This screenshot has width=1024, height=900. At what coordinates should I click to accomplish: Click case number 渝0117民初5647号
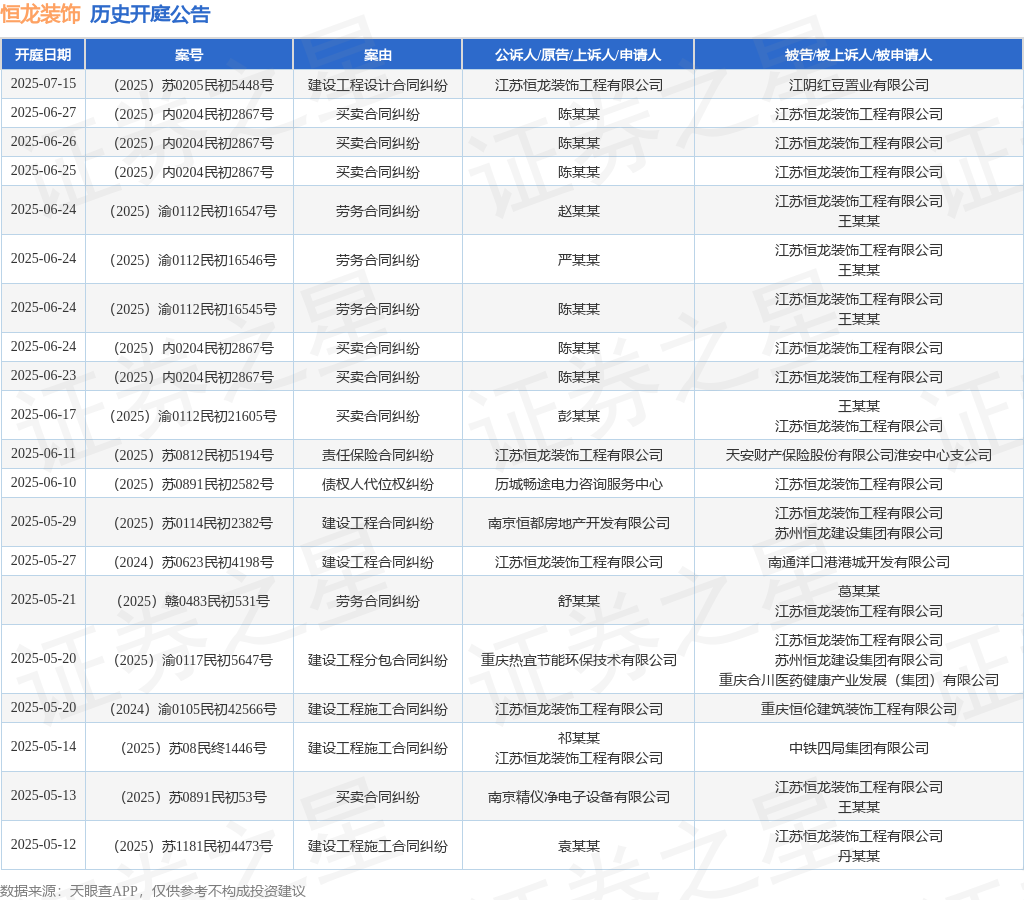pos(193,660)
